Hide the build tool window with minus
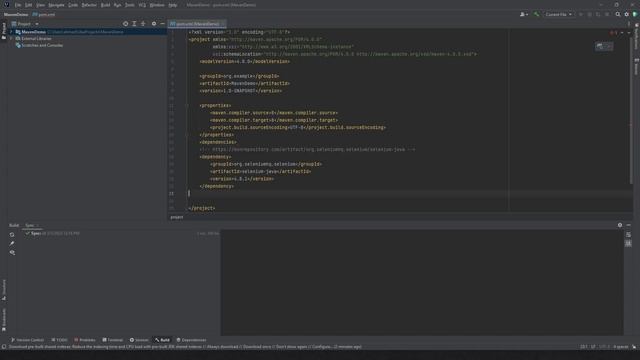 tap(629, 225)
